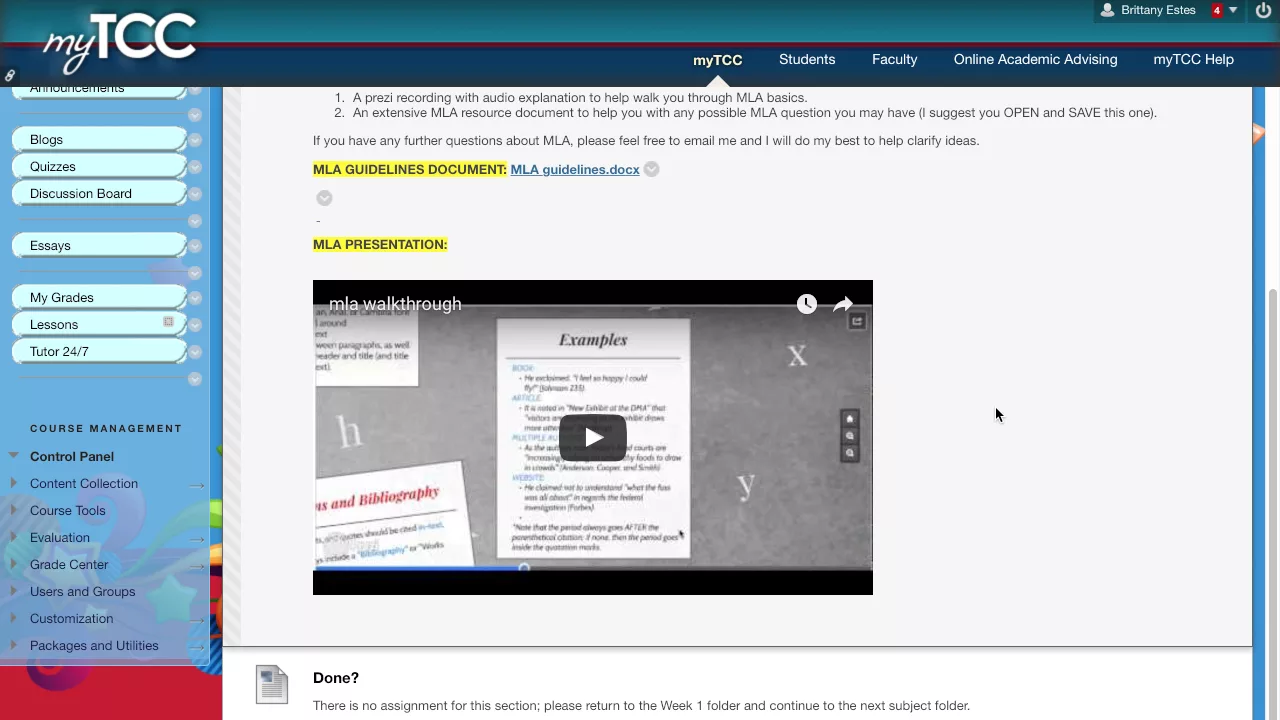Open the Lessons course menu link

[53, 324]
